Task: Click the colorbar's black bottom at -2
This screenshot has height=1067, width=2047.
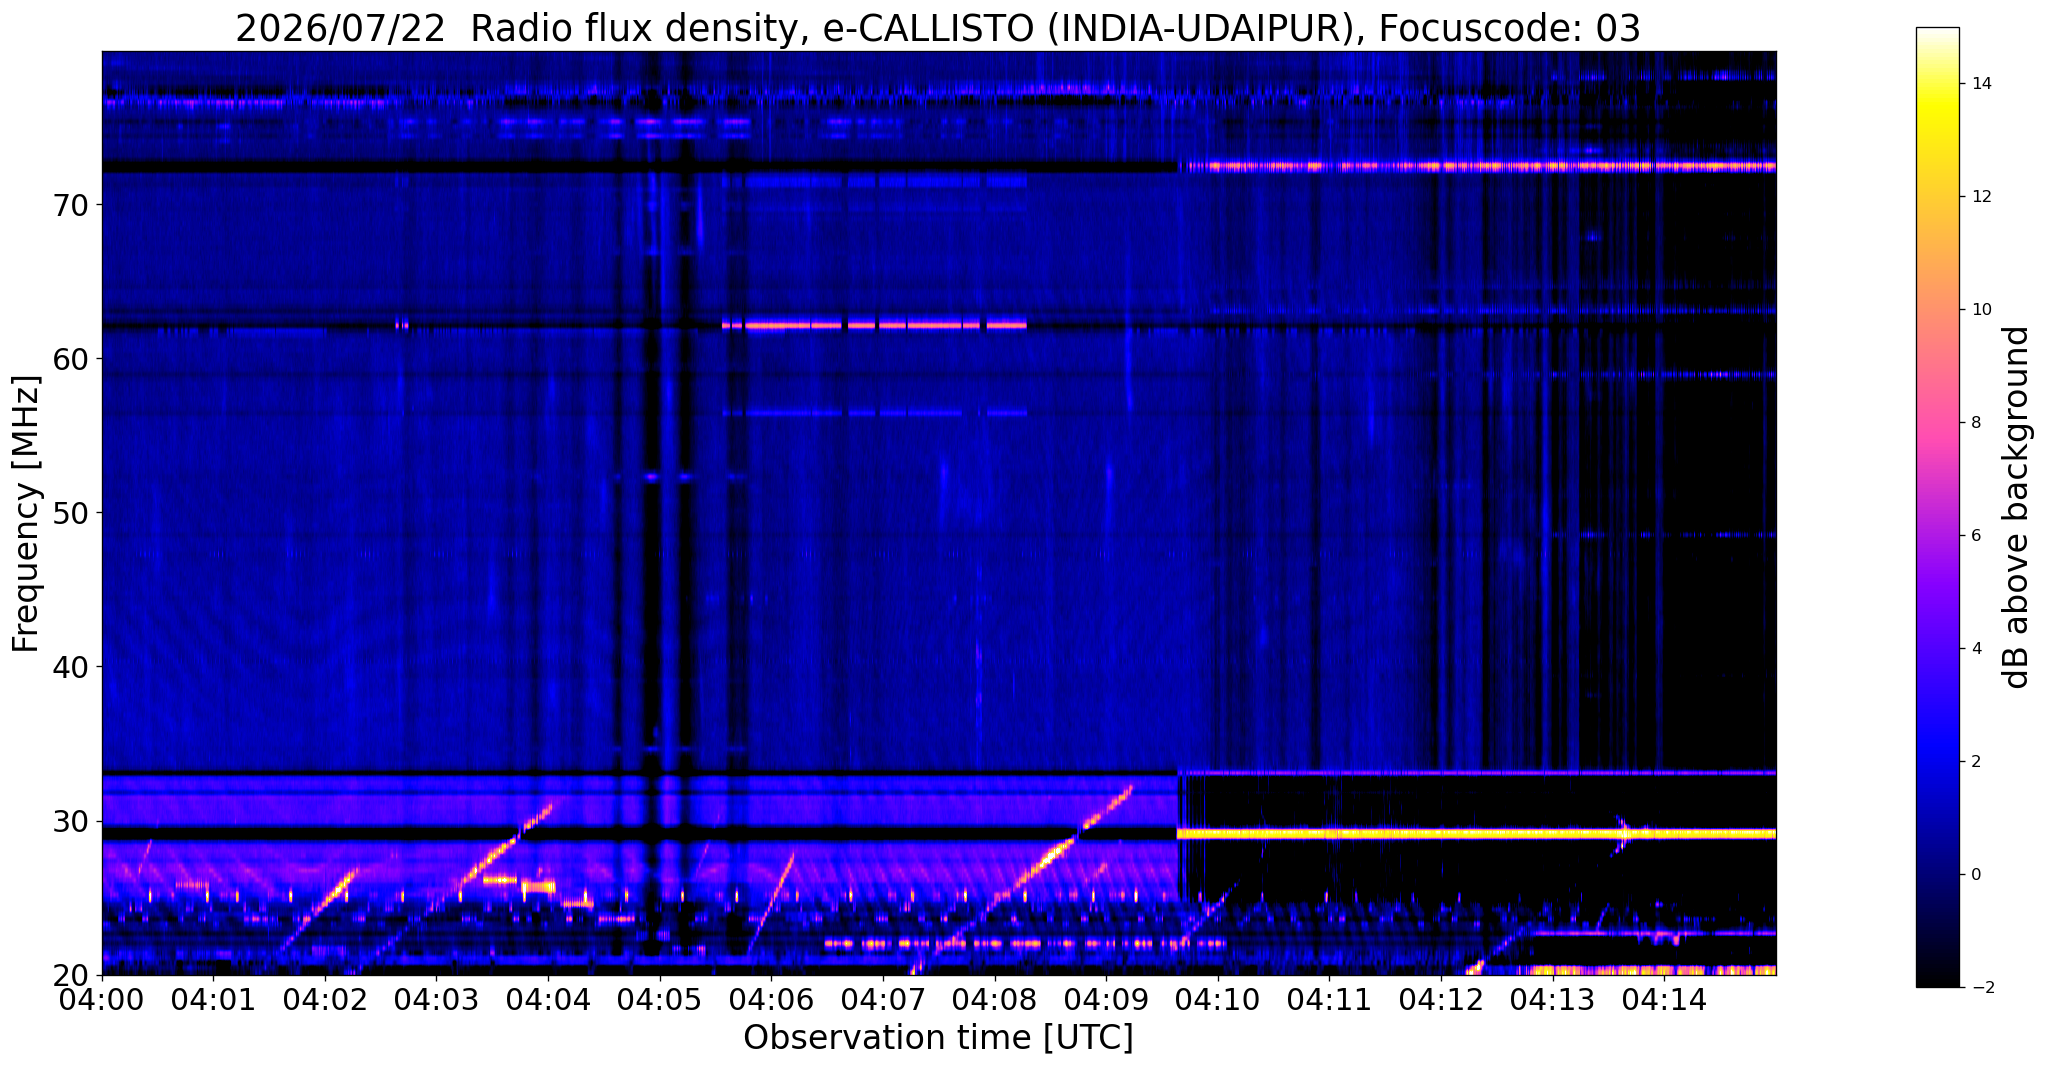Action: click(x=1937, y=978)
